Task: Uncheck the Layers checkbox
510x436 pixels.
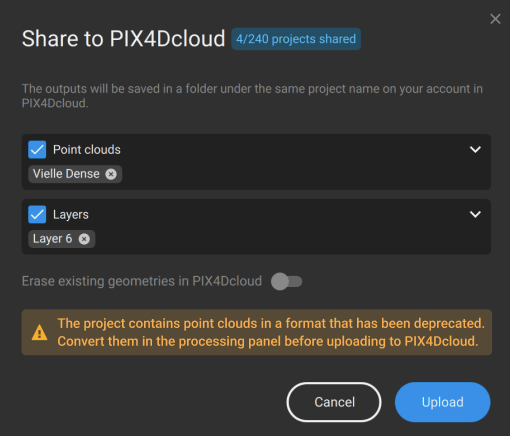Action: (x=37, y=214)
